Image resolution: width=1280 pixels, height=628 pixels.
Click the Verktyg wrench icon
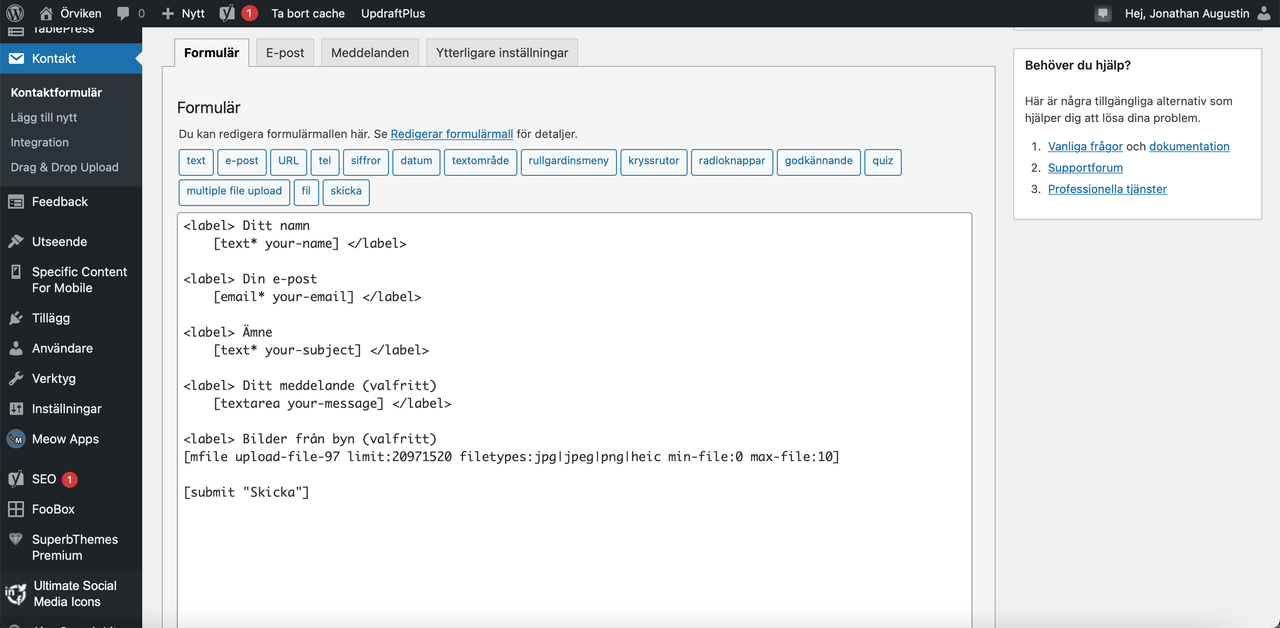click(x=16, y=379)
